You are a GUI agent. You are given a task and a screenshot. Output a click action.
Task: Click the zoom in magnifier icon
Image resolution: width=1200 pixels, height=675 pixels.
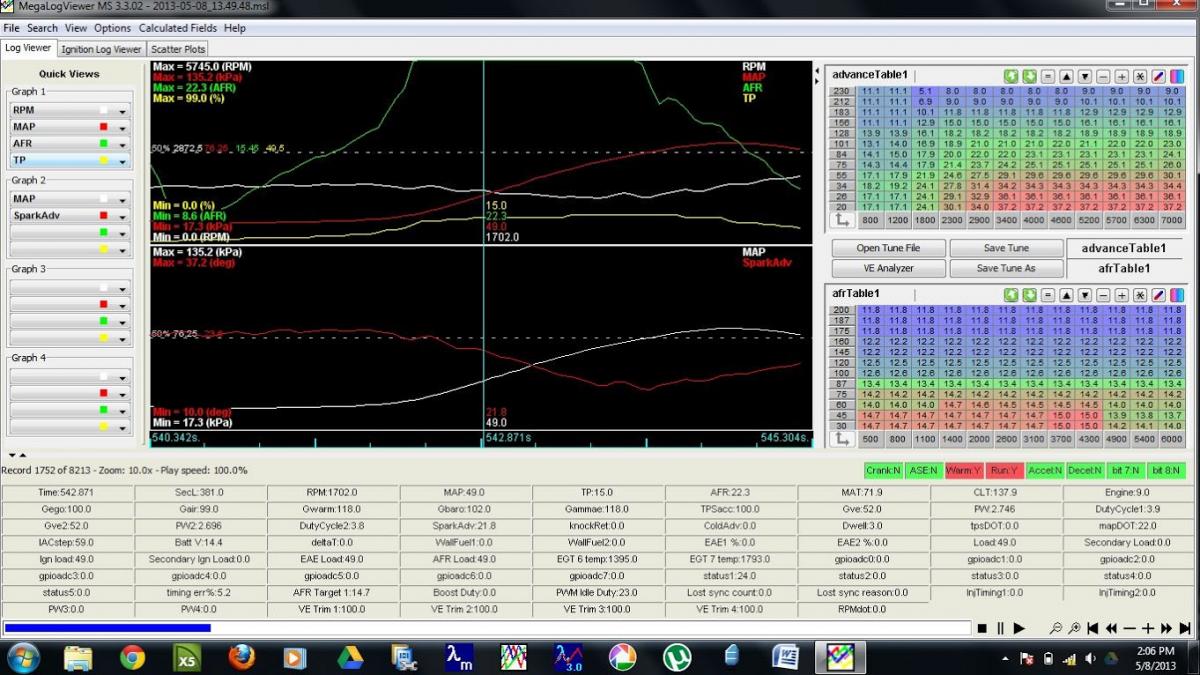point(1074,628)
